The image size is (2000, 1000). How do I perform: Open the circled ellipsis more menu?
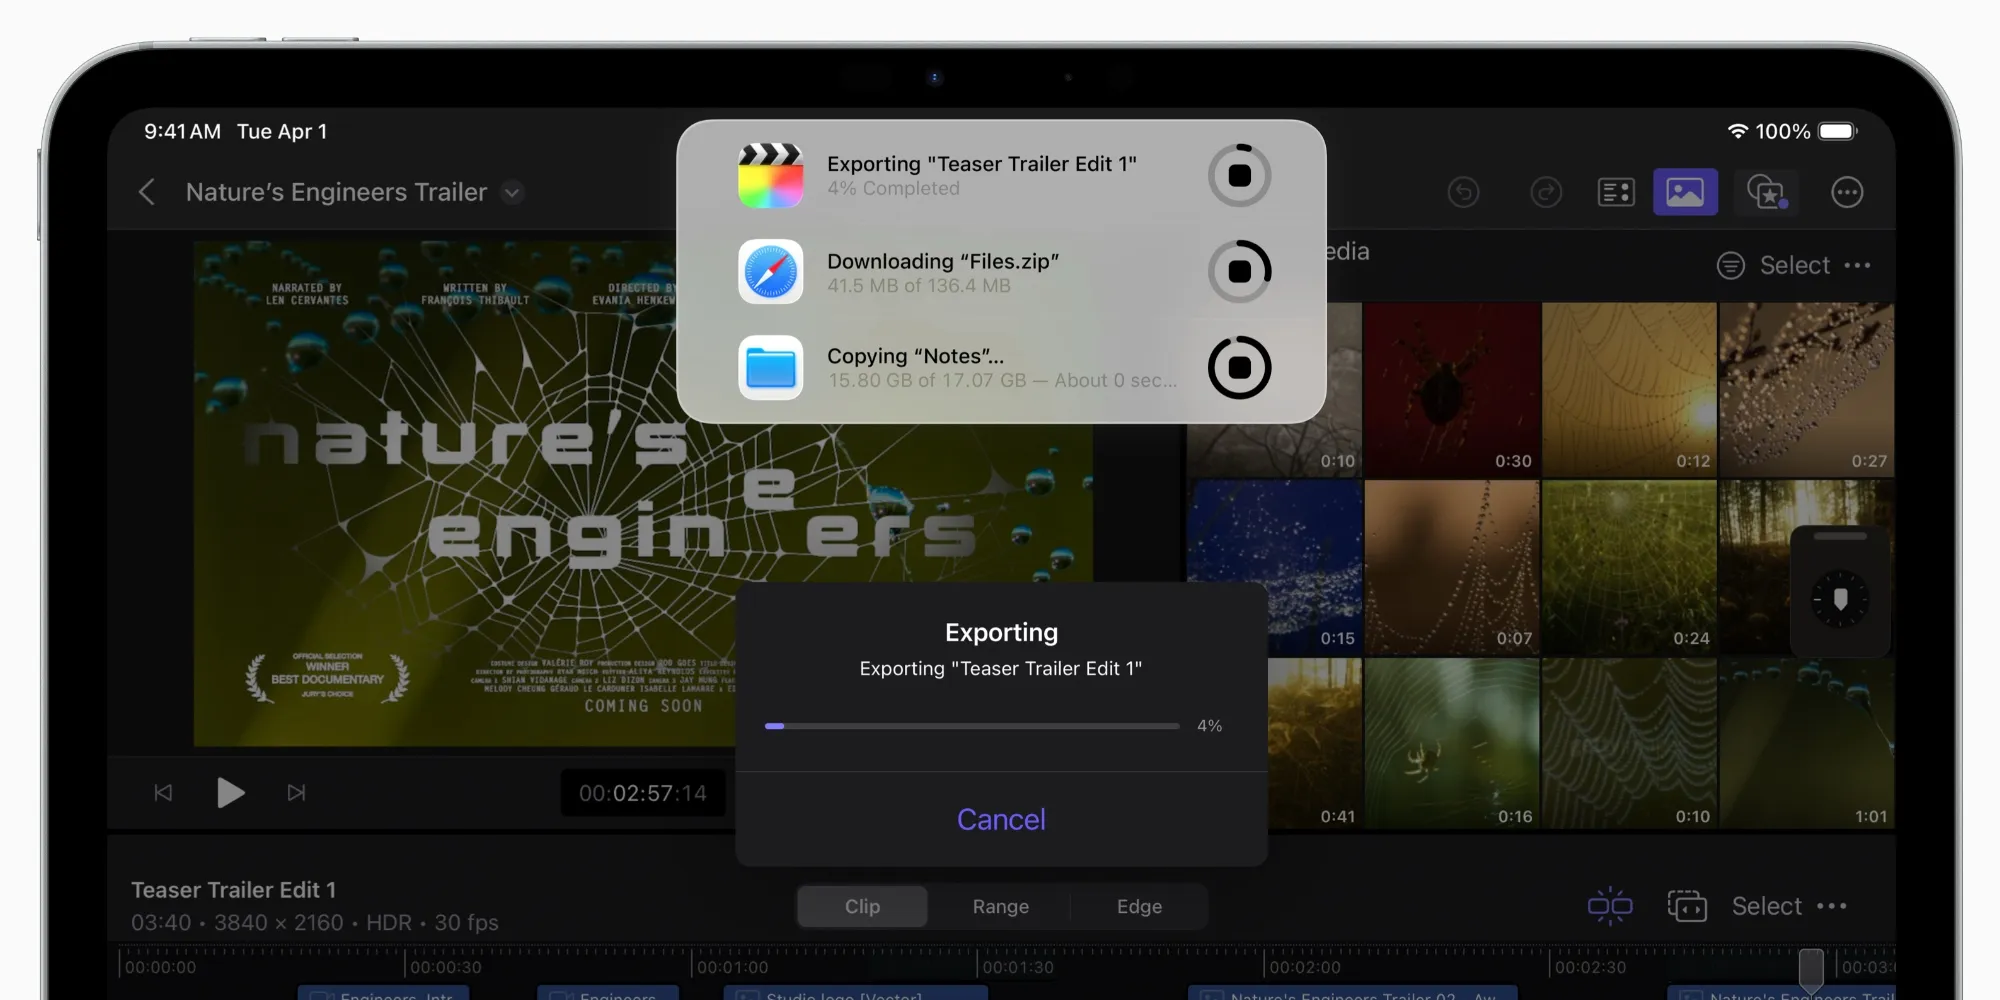click(x=1847, y=192)
